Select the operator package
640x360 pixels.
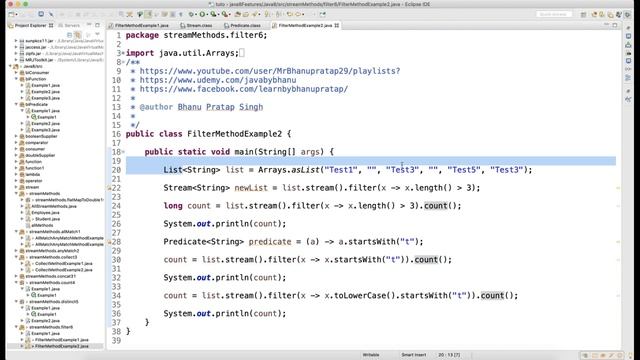coord(30,181)
